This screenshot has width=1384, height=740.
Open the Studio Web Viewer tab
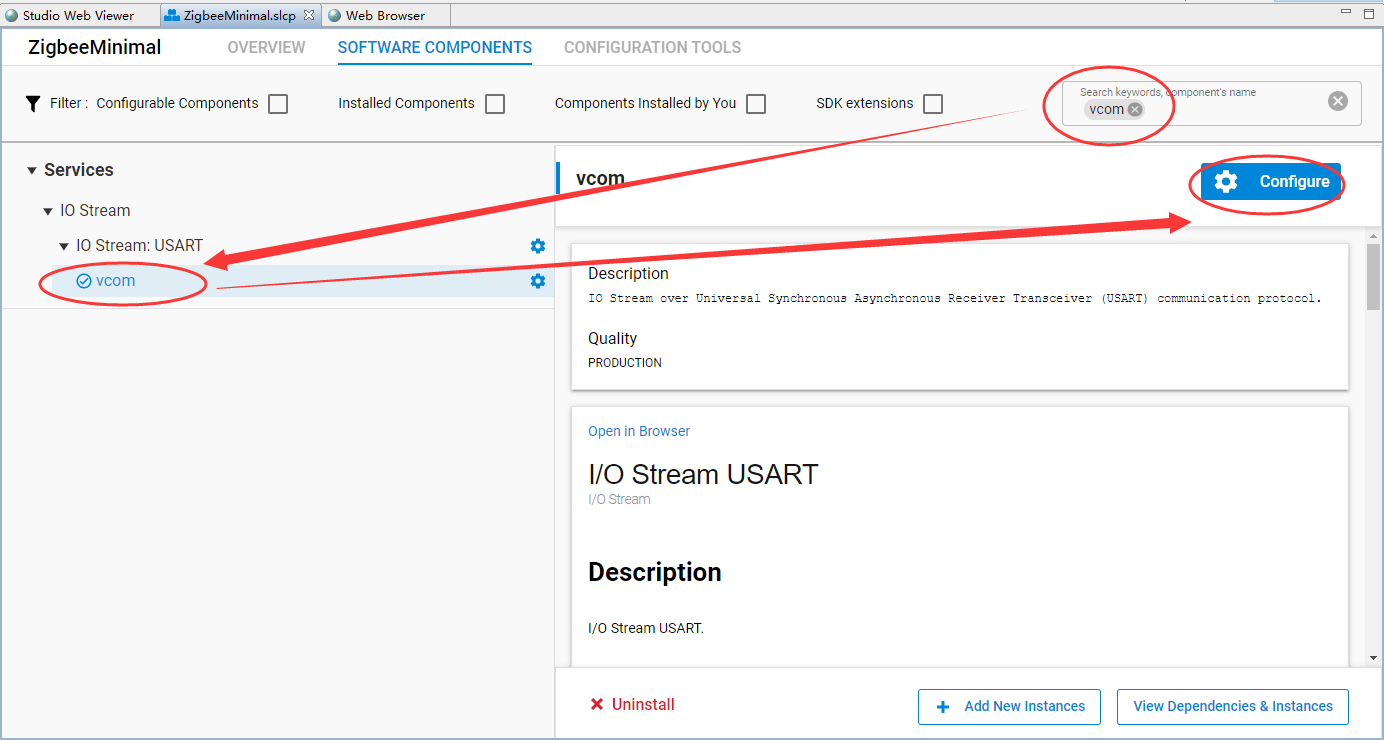[x=68, y=15]
